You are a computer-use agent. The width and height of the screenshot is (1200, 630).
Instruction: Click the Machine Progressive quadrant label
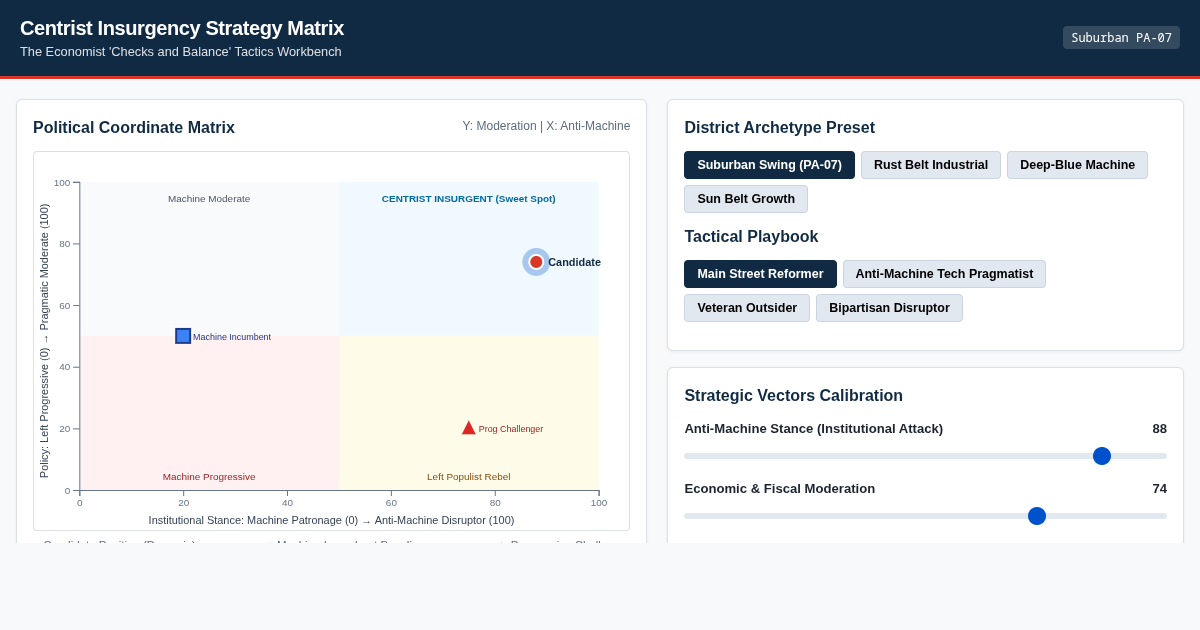pos(209,476)
